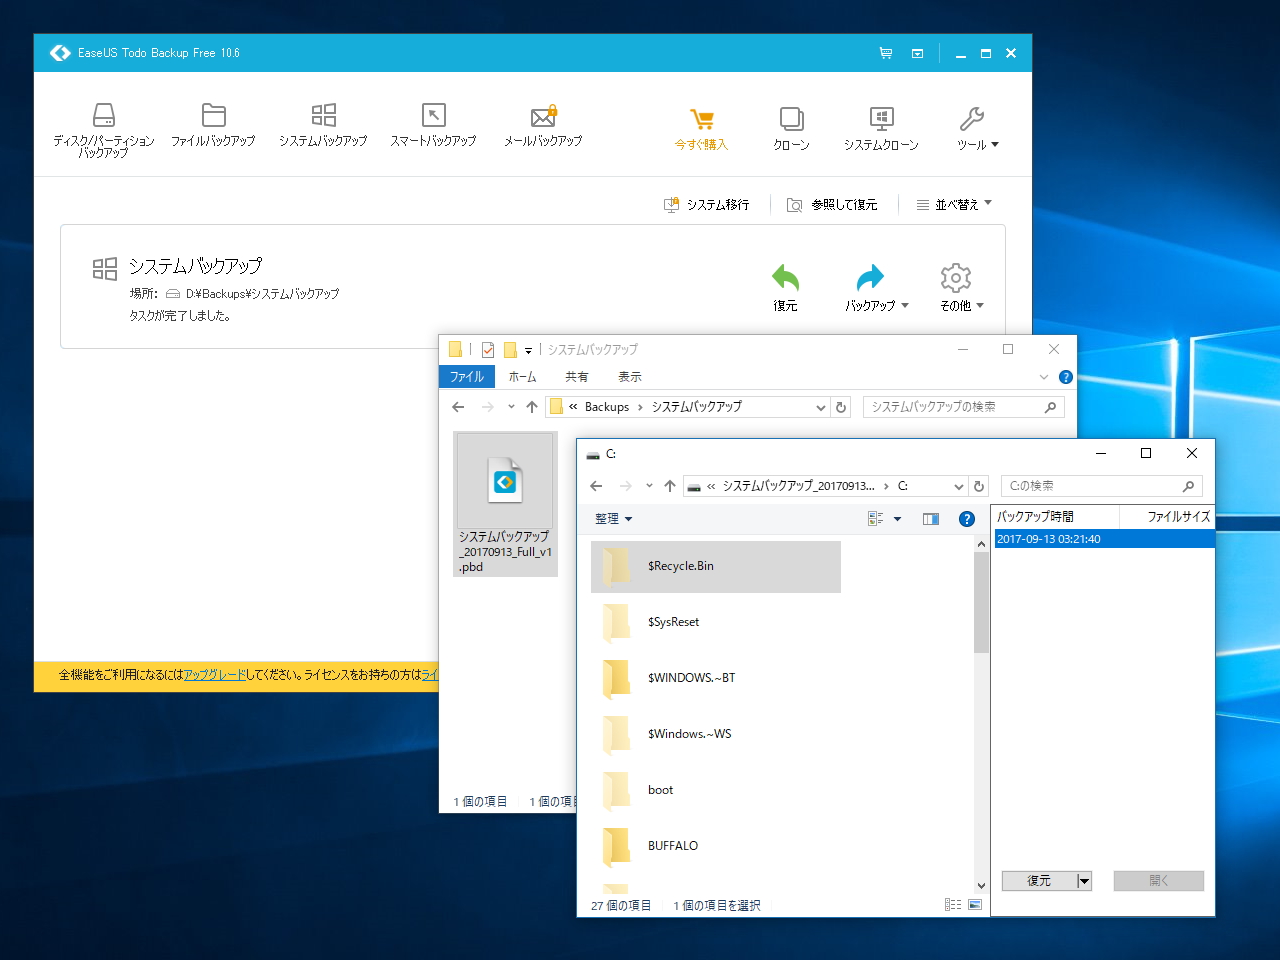Select the $Windows.~WS folder

[x=716, y=734]
